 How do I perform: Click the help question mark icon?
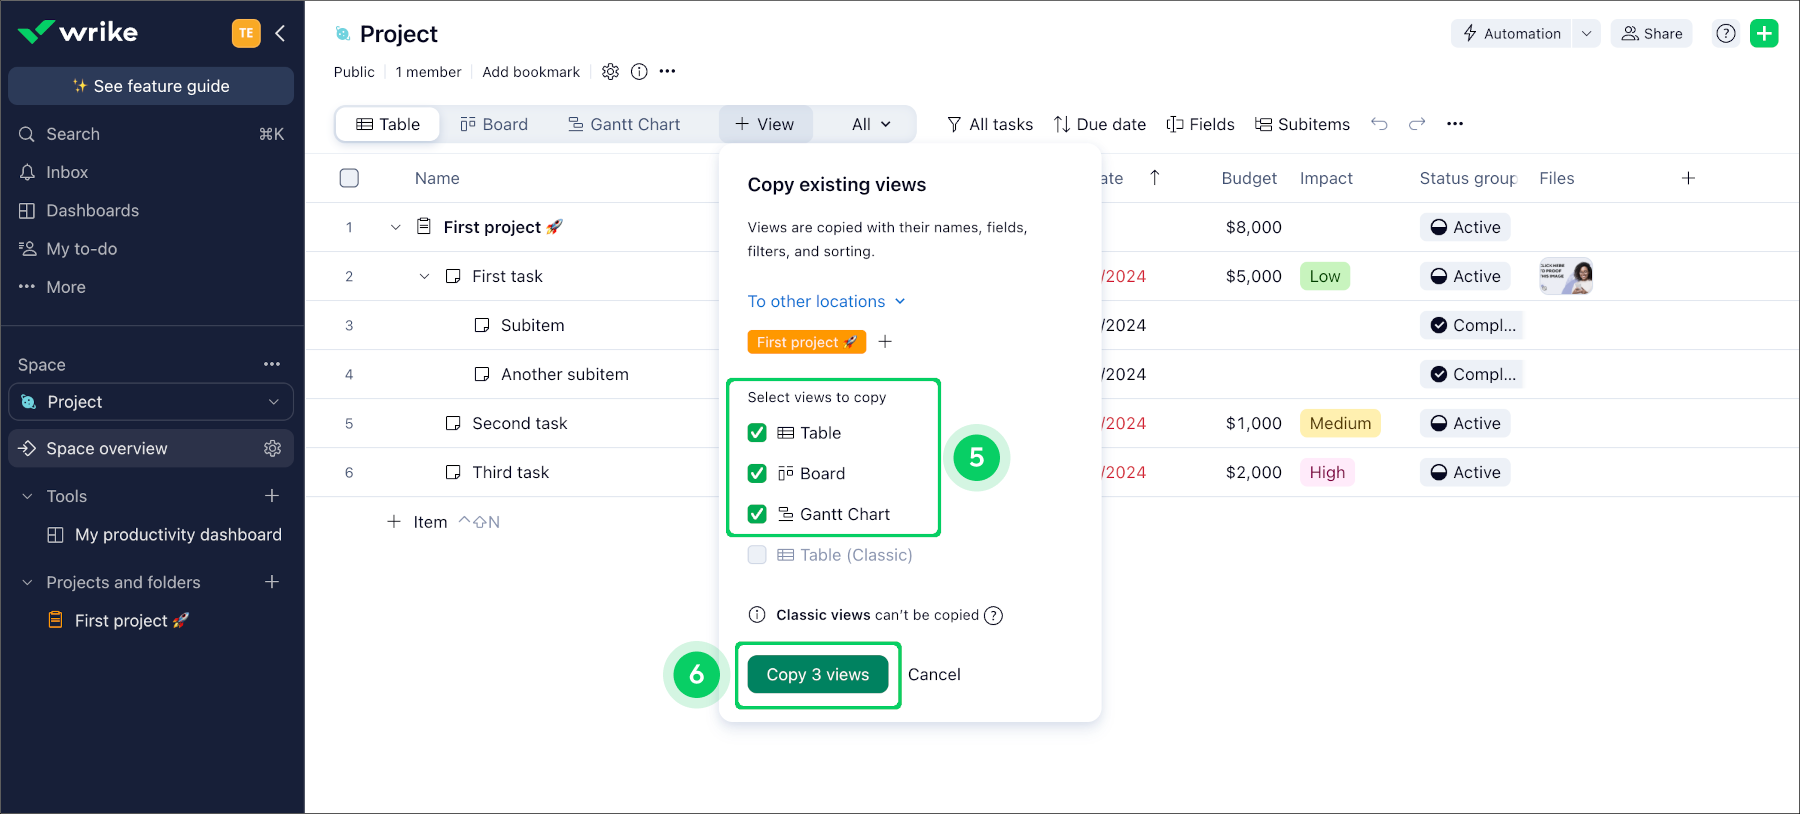click(x=1726, y=33)
